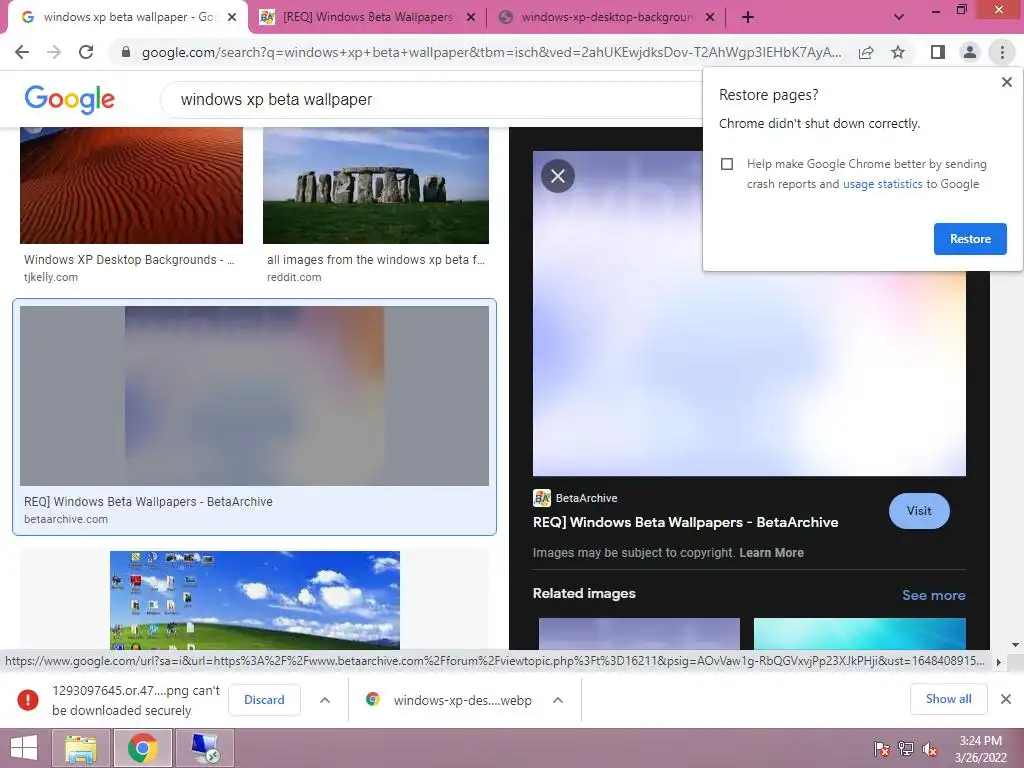Close the image preview panel
Viewport: 1024px width, 768px height.
coord(558,176)
